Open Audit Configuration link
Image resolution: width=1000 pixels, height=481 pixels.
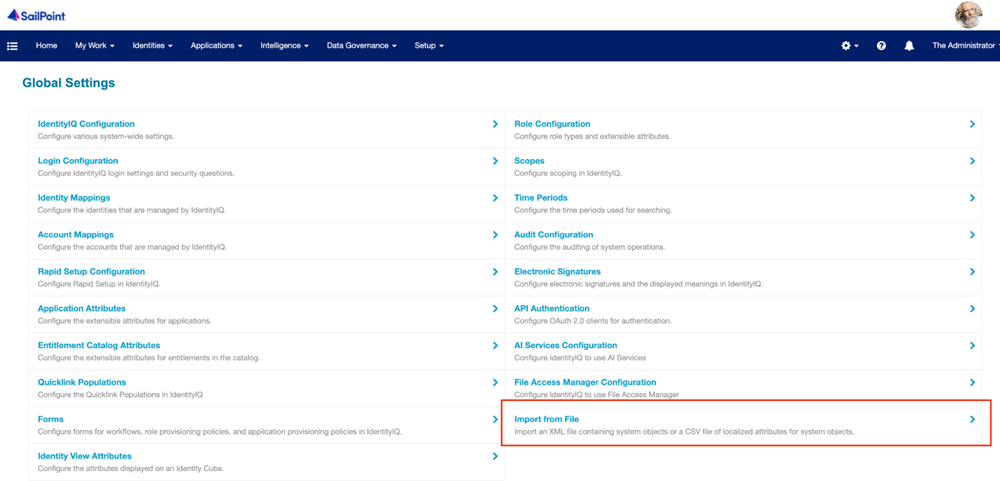click(554, 235)
